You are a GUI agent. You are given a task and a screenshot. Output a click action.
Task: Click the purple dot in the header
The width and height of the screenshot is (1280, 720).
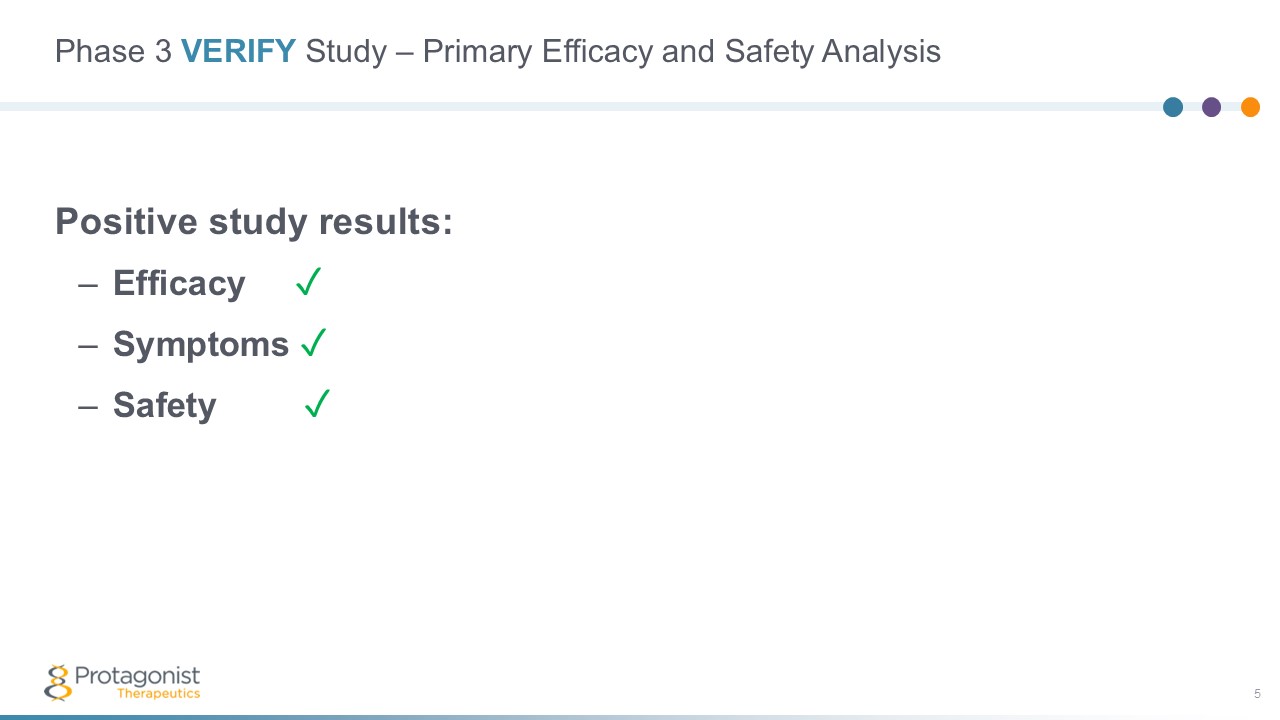point(1211,107)
